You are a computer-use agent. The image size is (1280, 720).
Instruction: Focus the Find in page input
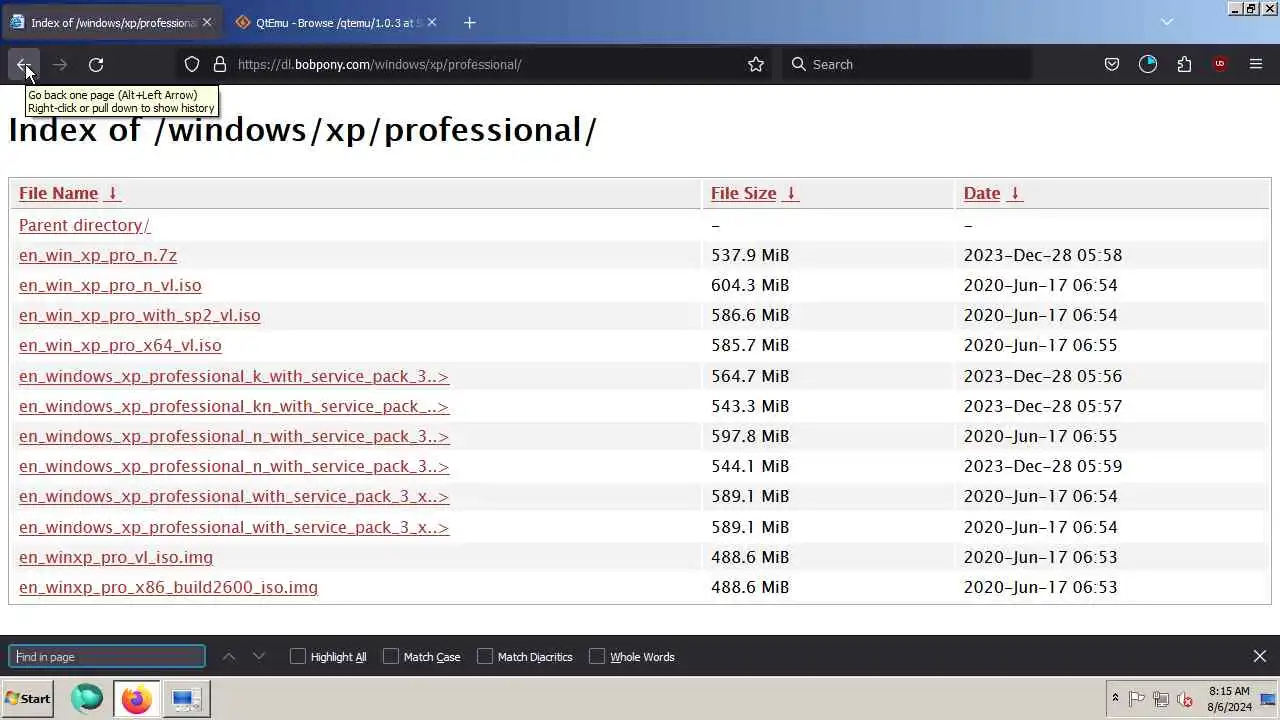coord(107,657)
